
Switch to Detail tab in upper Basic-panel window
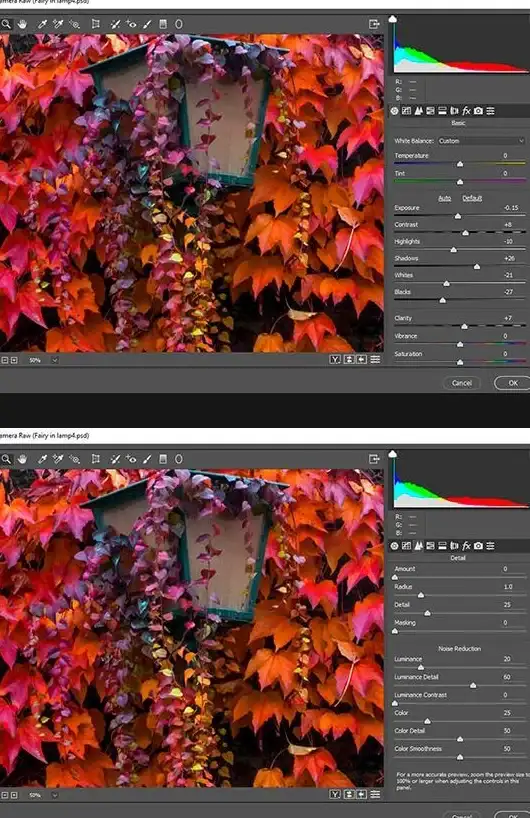point(418,111)
